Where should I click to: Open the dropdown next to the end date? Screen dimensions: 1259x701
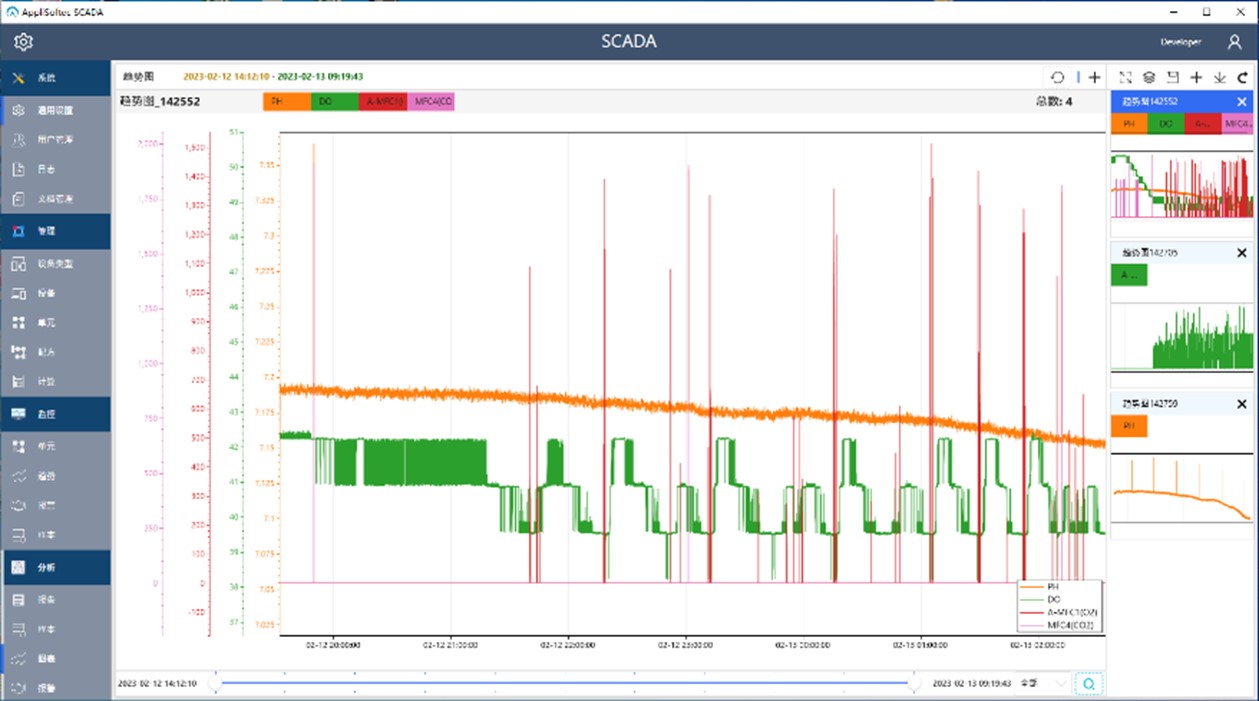pos(1042,684)
